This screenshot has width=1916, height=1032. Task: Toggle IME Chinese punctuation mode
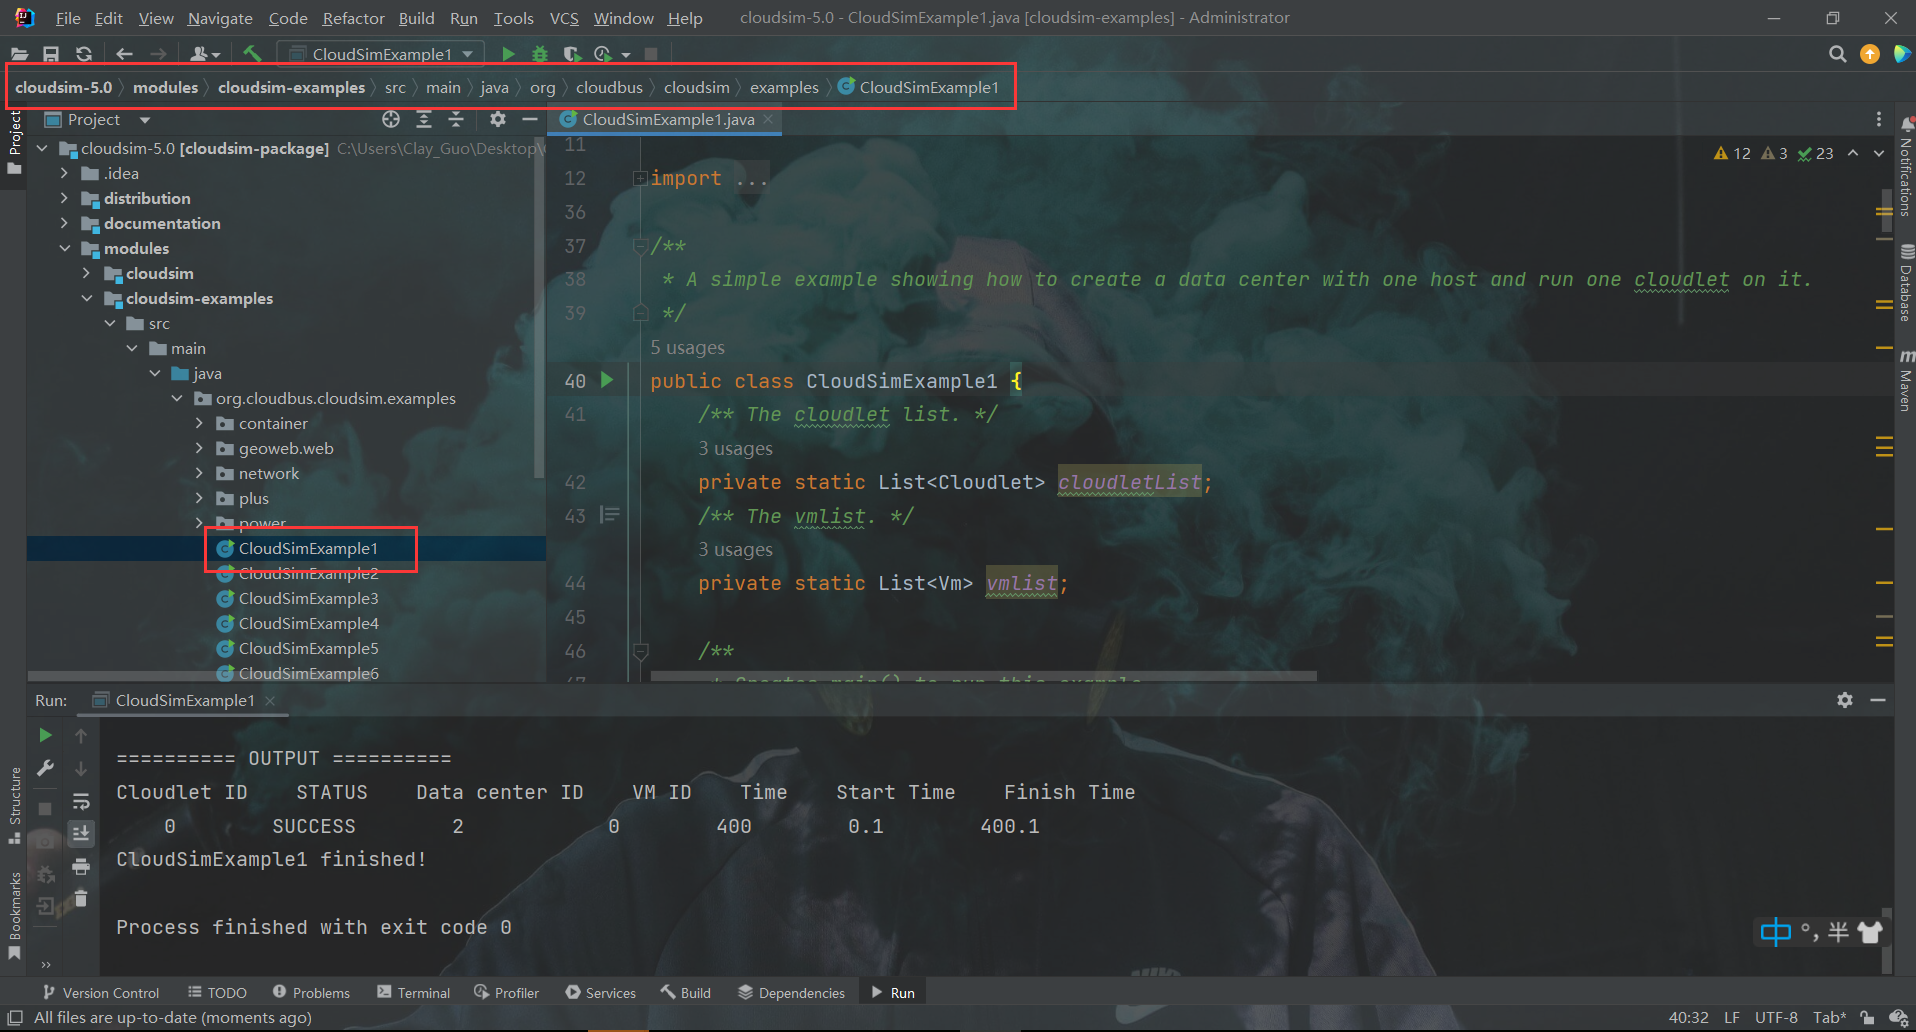1808,932
